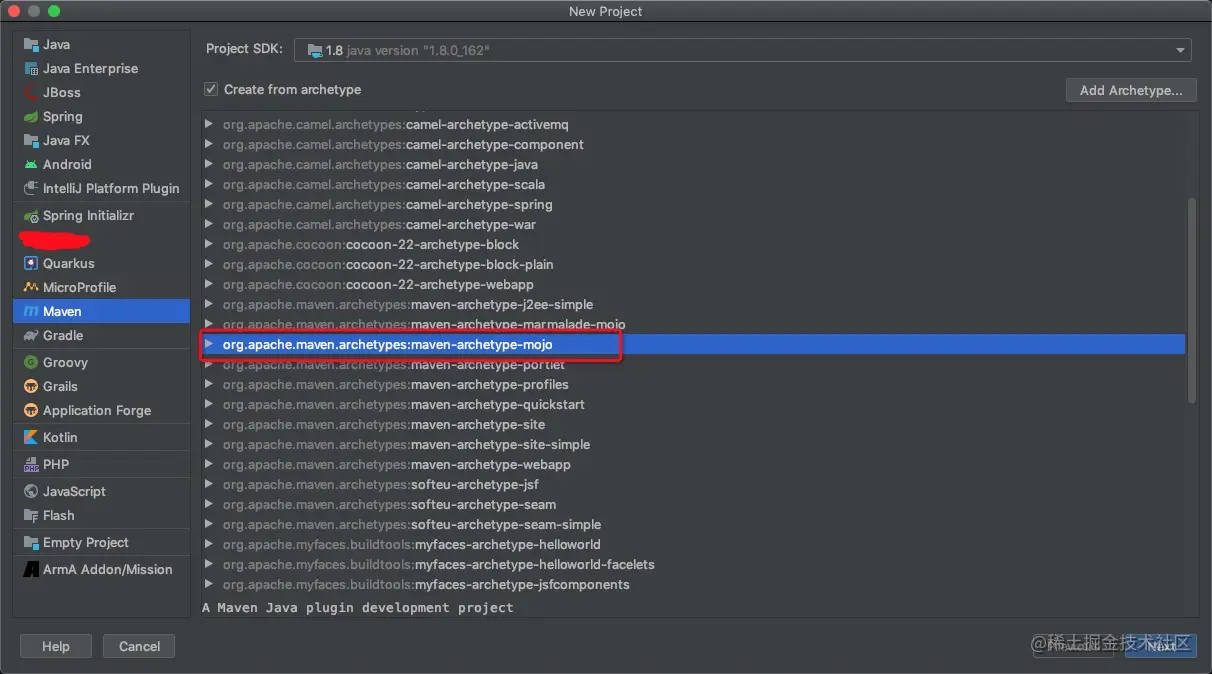The width and height of the screenshot is (1212, 674).
Task: Select the IntelliJ Platform Plugin icon
Action: pos(31,189)
